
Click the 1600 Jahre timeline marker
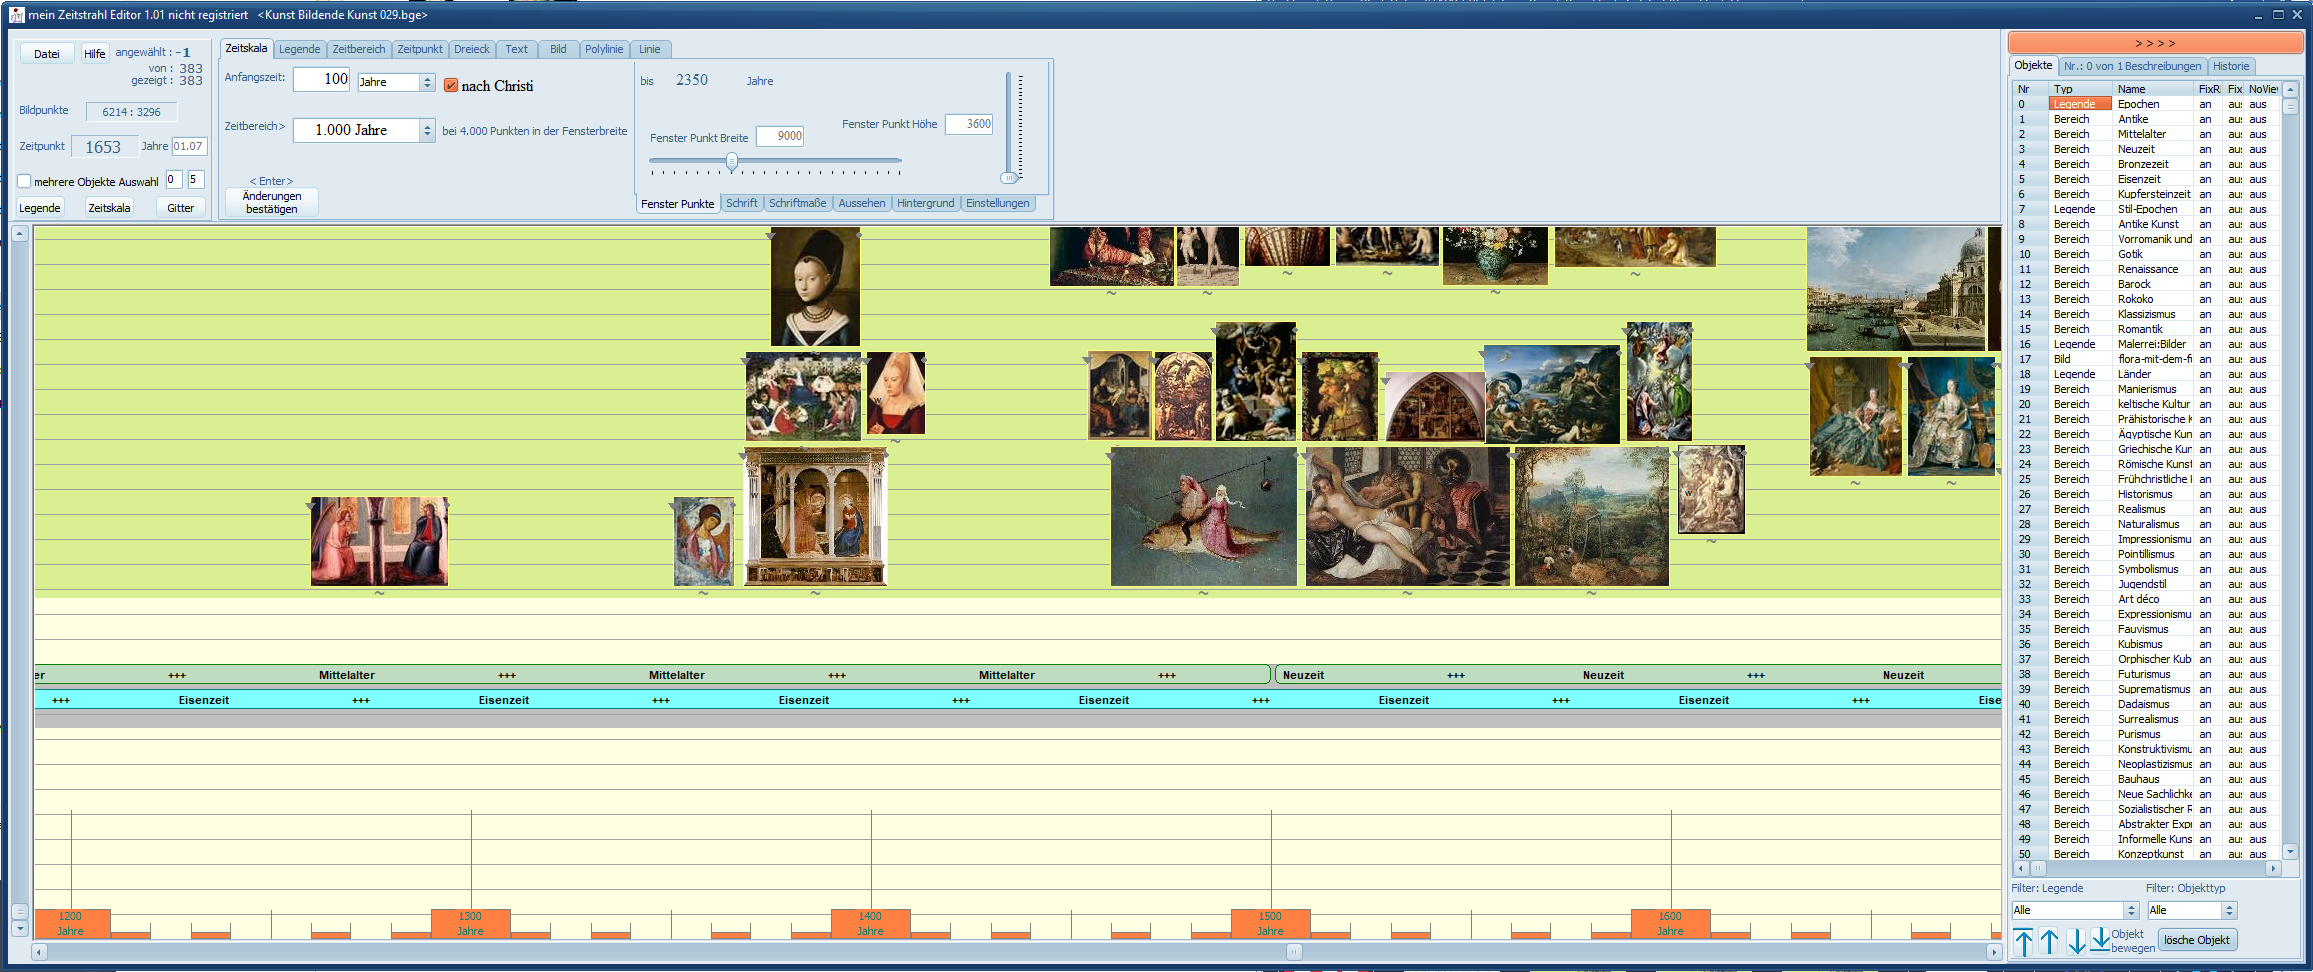(x=1671, y=924)
